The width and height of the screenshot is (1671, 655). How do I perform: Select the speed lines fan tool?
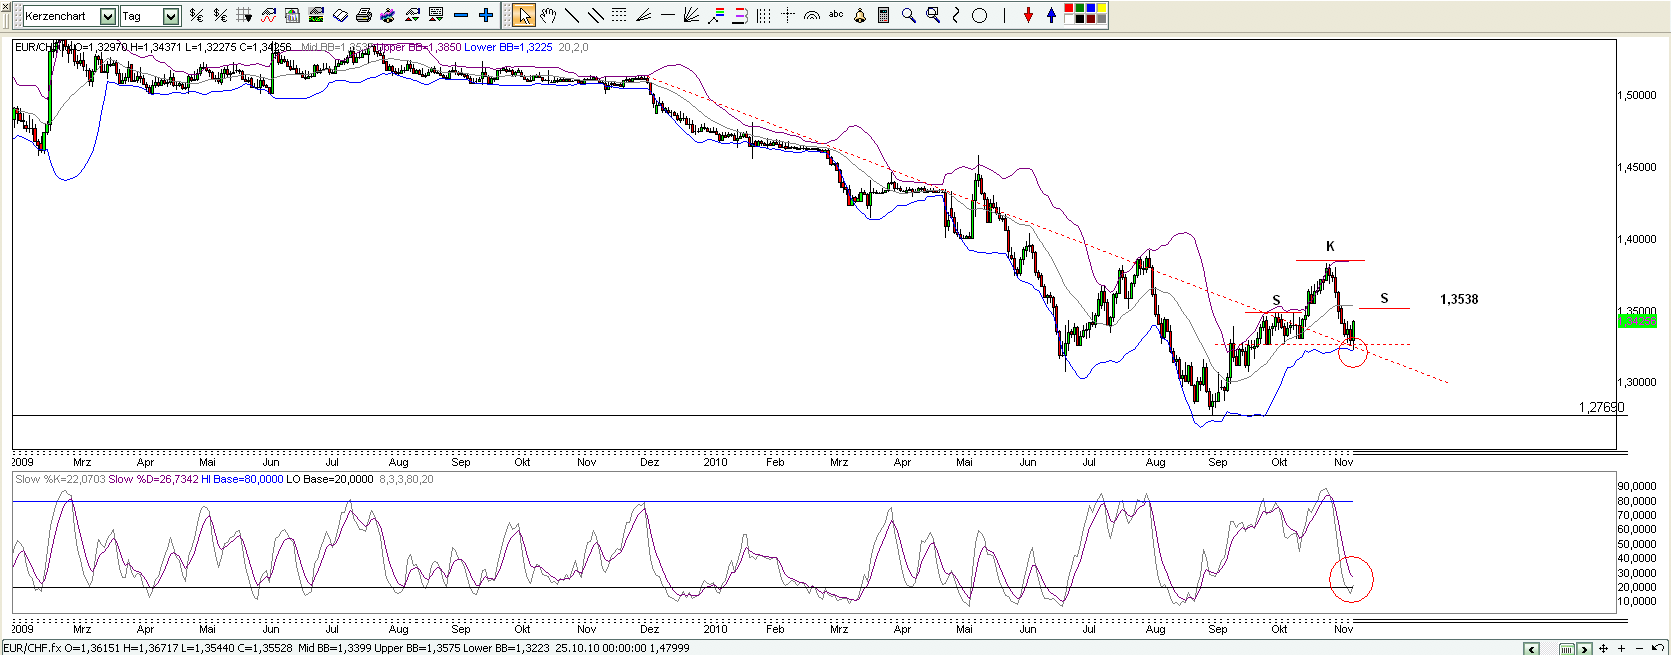[643, 15]
